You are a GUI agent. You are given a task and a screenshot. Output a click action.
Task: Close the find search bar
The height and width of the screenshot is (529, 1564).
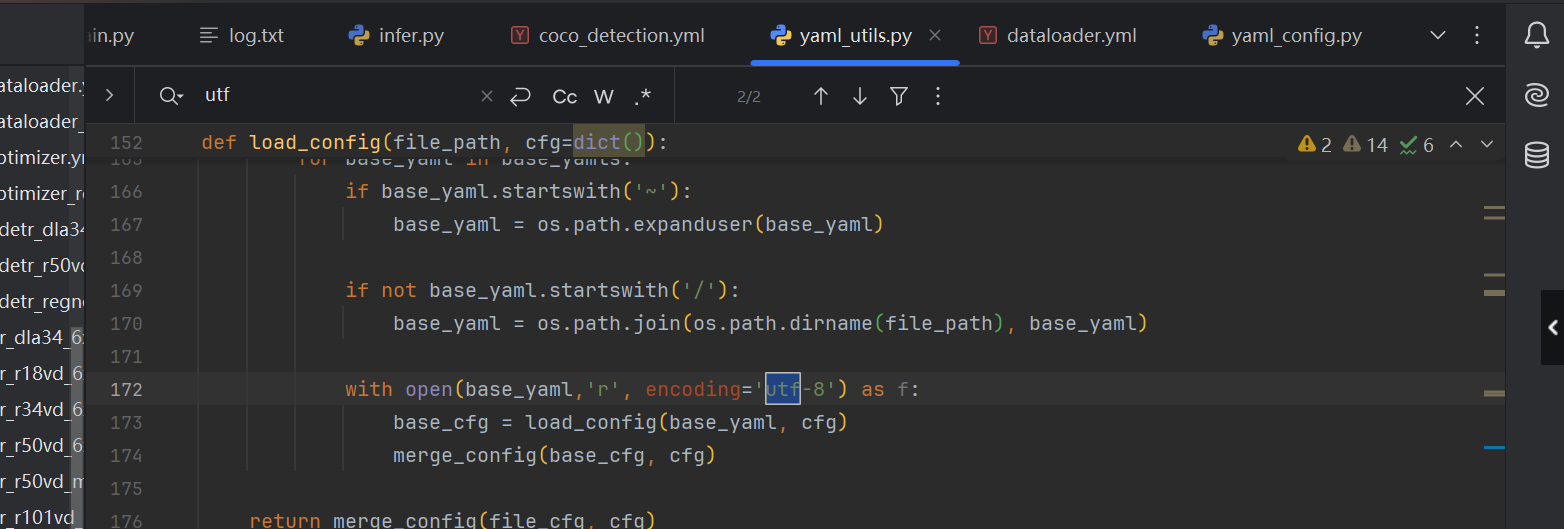1475,96
